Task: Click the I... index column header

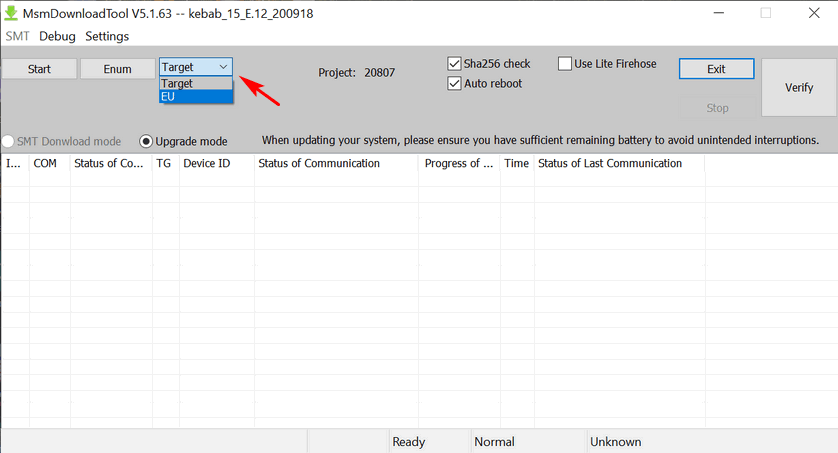Action: (15, 163)
